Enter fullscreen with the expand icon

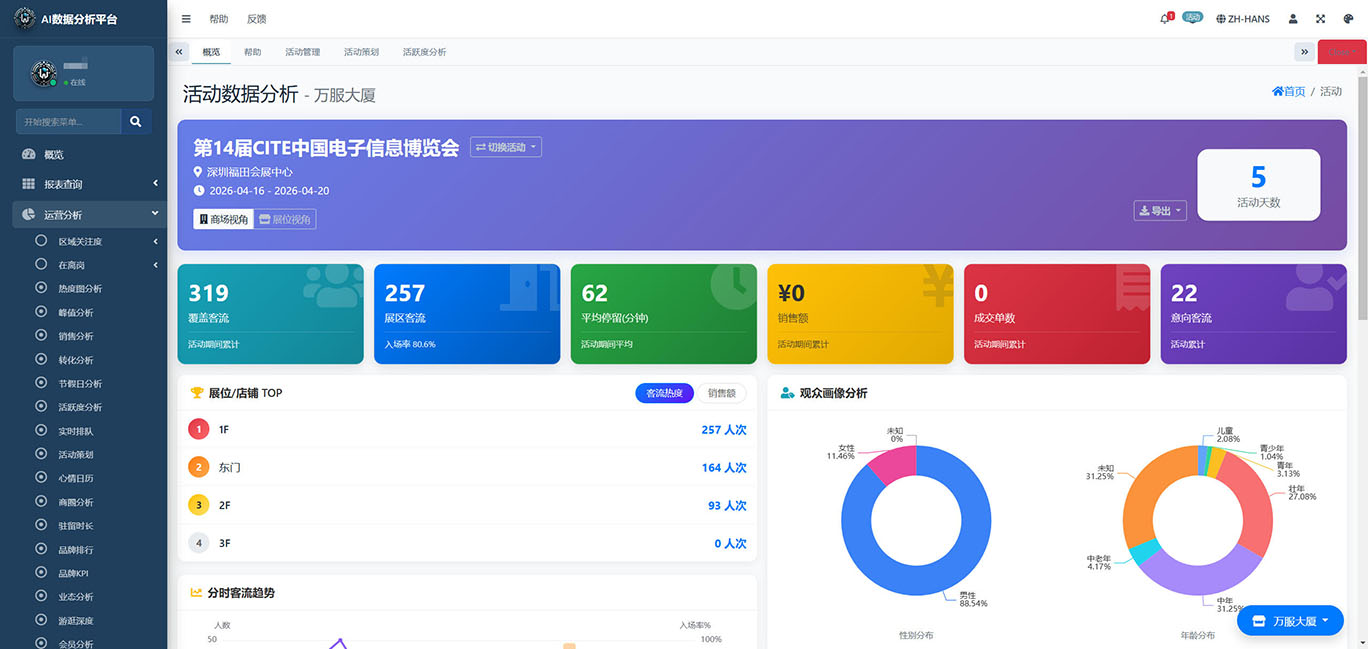coord(1320,19)
